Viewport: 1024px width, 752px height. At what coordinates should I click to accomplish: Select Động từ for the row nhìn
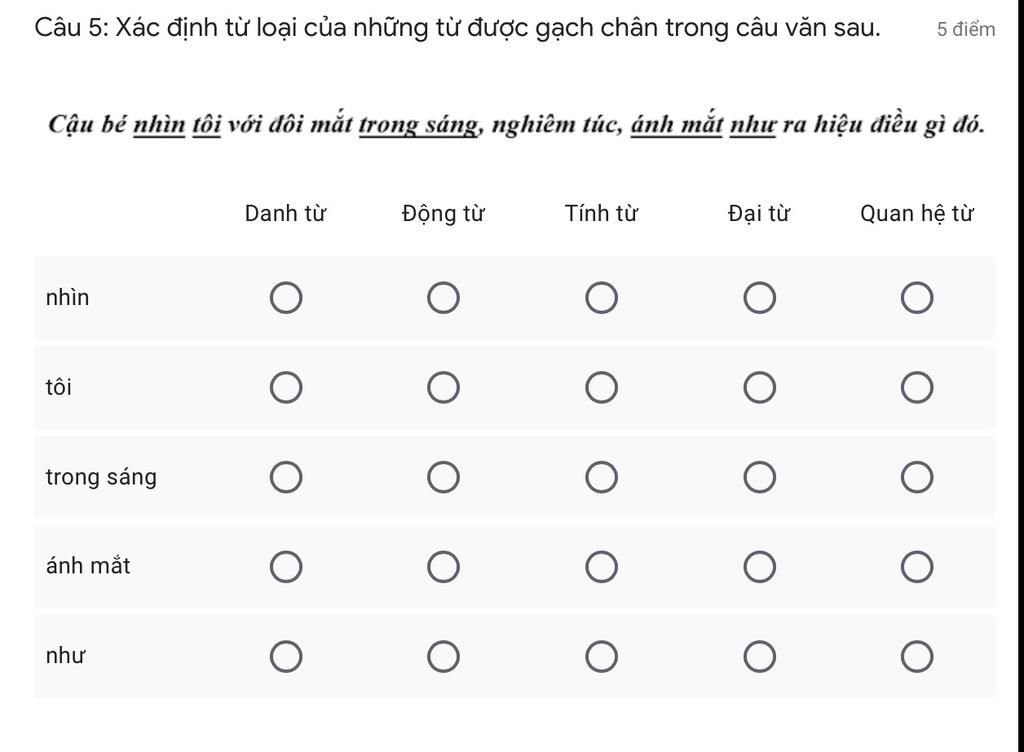tap(443, 298)
